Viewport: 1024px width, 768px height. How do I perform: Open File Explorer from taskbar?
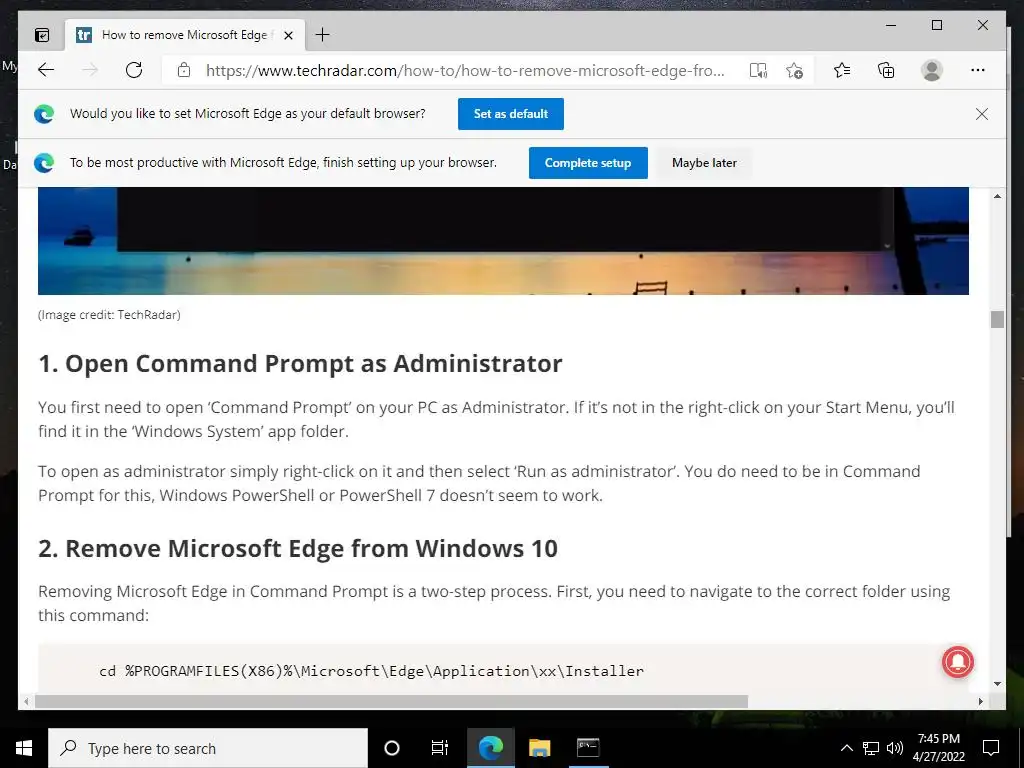[539, 748]
